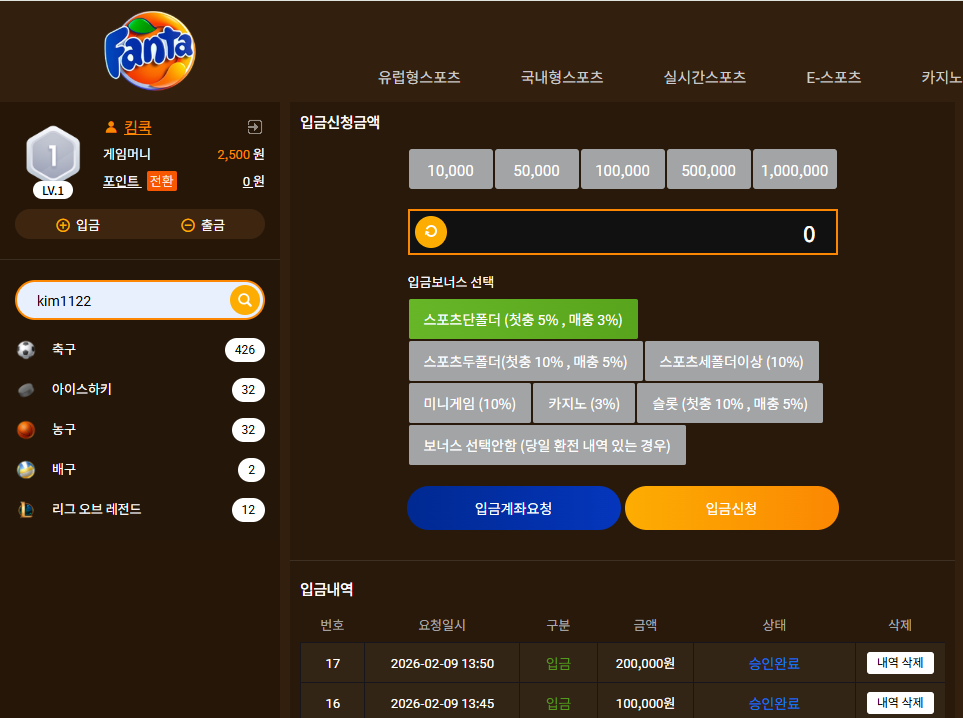
Task: Choose 보너스 선택안함 option
Action: pos(547,445)
